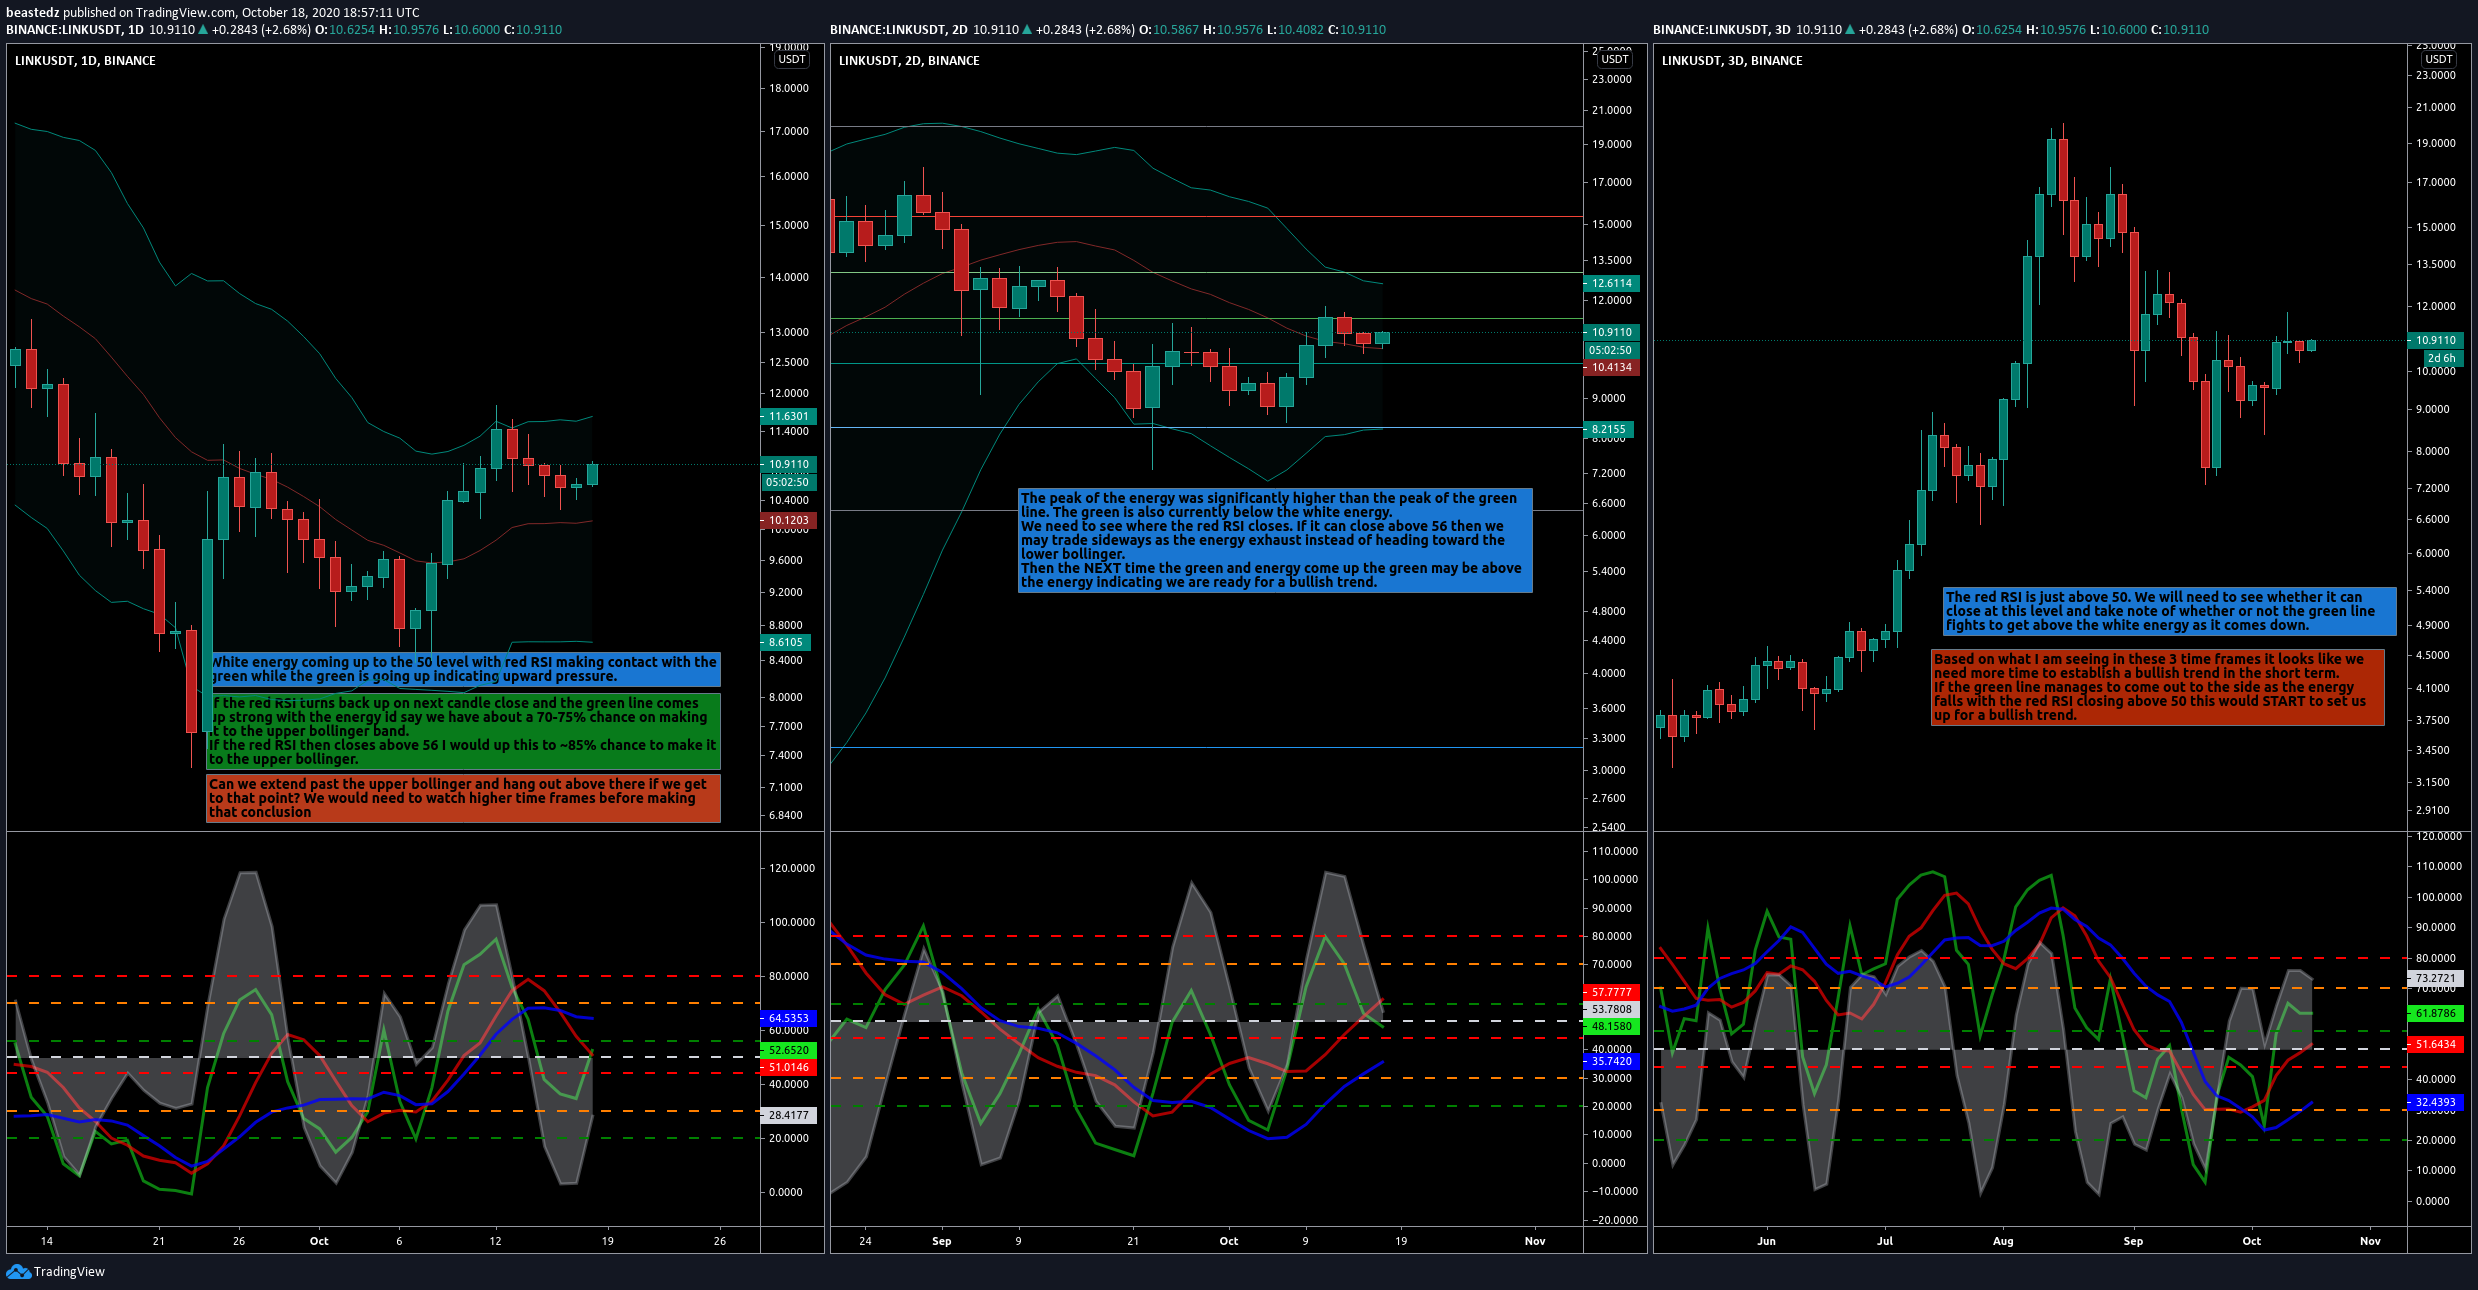Viewport: 2478px width, 1290px height.
Task: Click the 12.6114 price label on 2D chart
Action: coord(1611,283)
